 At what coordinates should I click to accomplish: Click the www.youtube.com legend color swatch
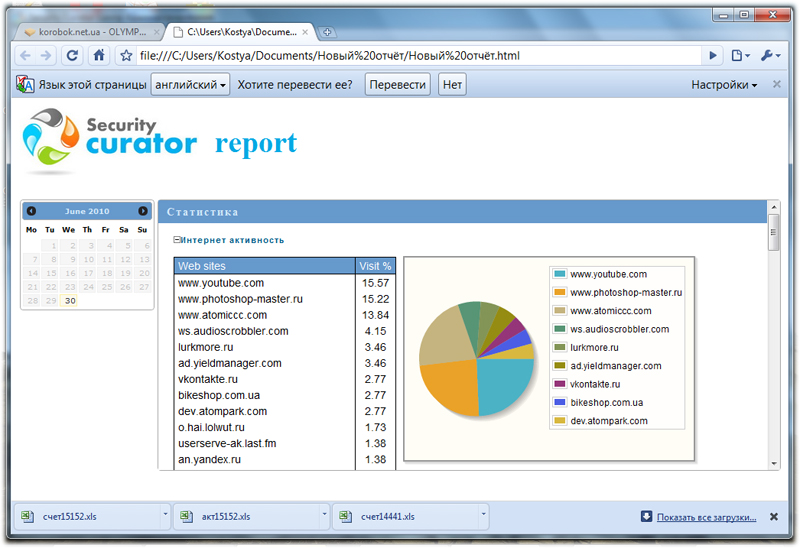coord(560,274)
